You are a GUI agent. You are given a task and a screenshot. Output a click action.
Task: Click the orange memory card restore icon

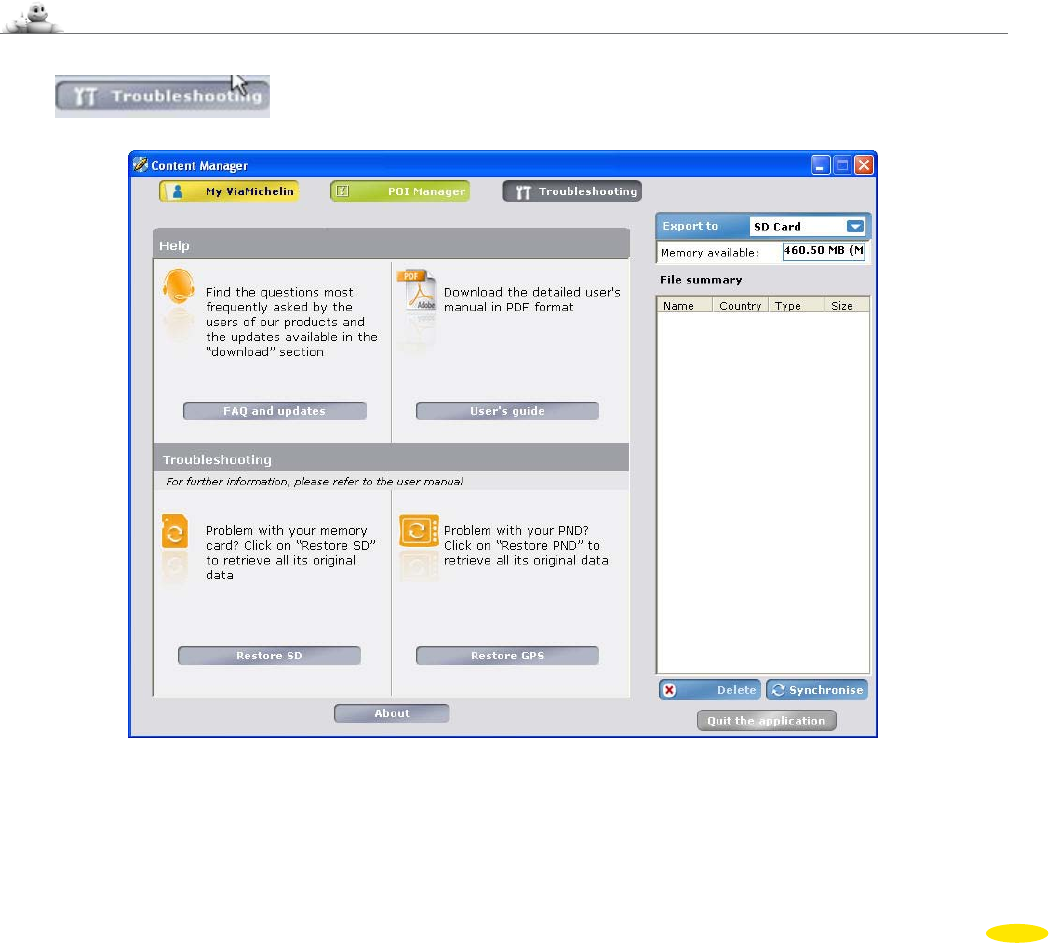(175, 531)
